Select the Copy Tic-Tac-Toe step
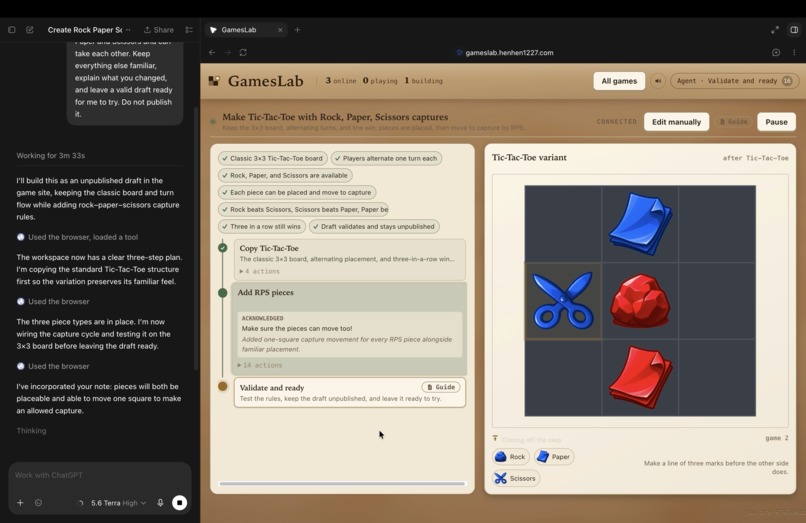806x523 pixels. [350, 259]
